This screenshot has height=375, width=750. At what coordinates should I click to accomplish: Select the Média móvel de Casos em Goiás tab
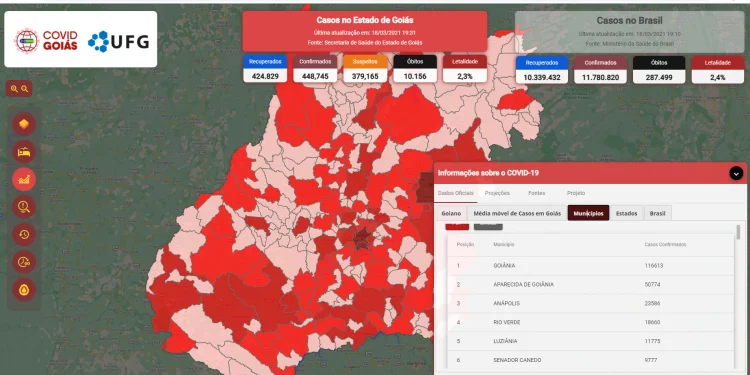pyautogui.click(x=517, y=213)
